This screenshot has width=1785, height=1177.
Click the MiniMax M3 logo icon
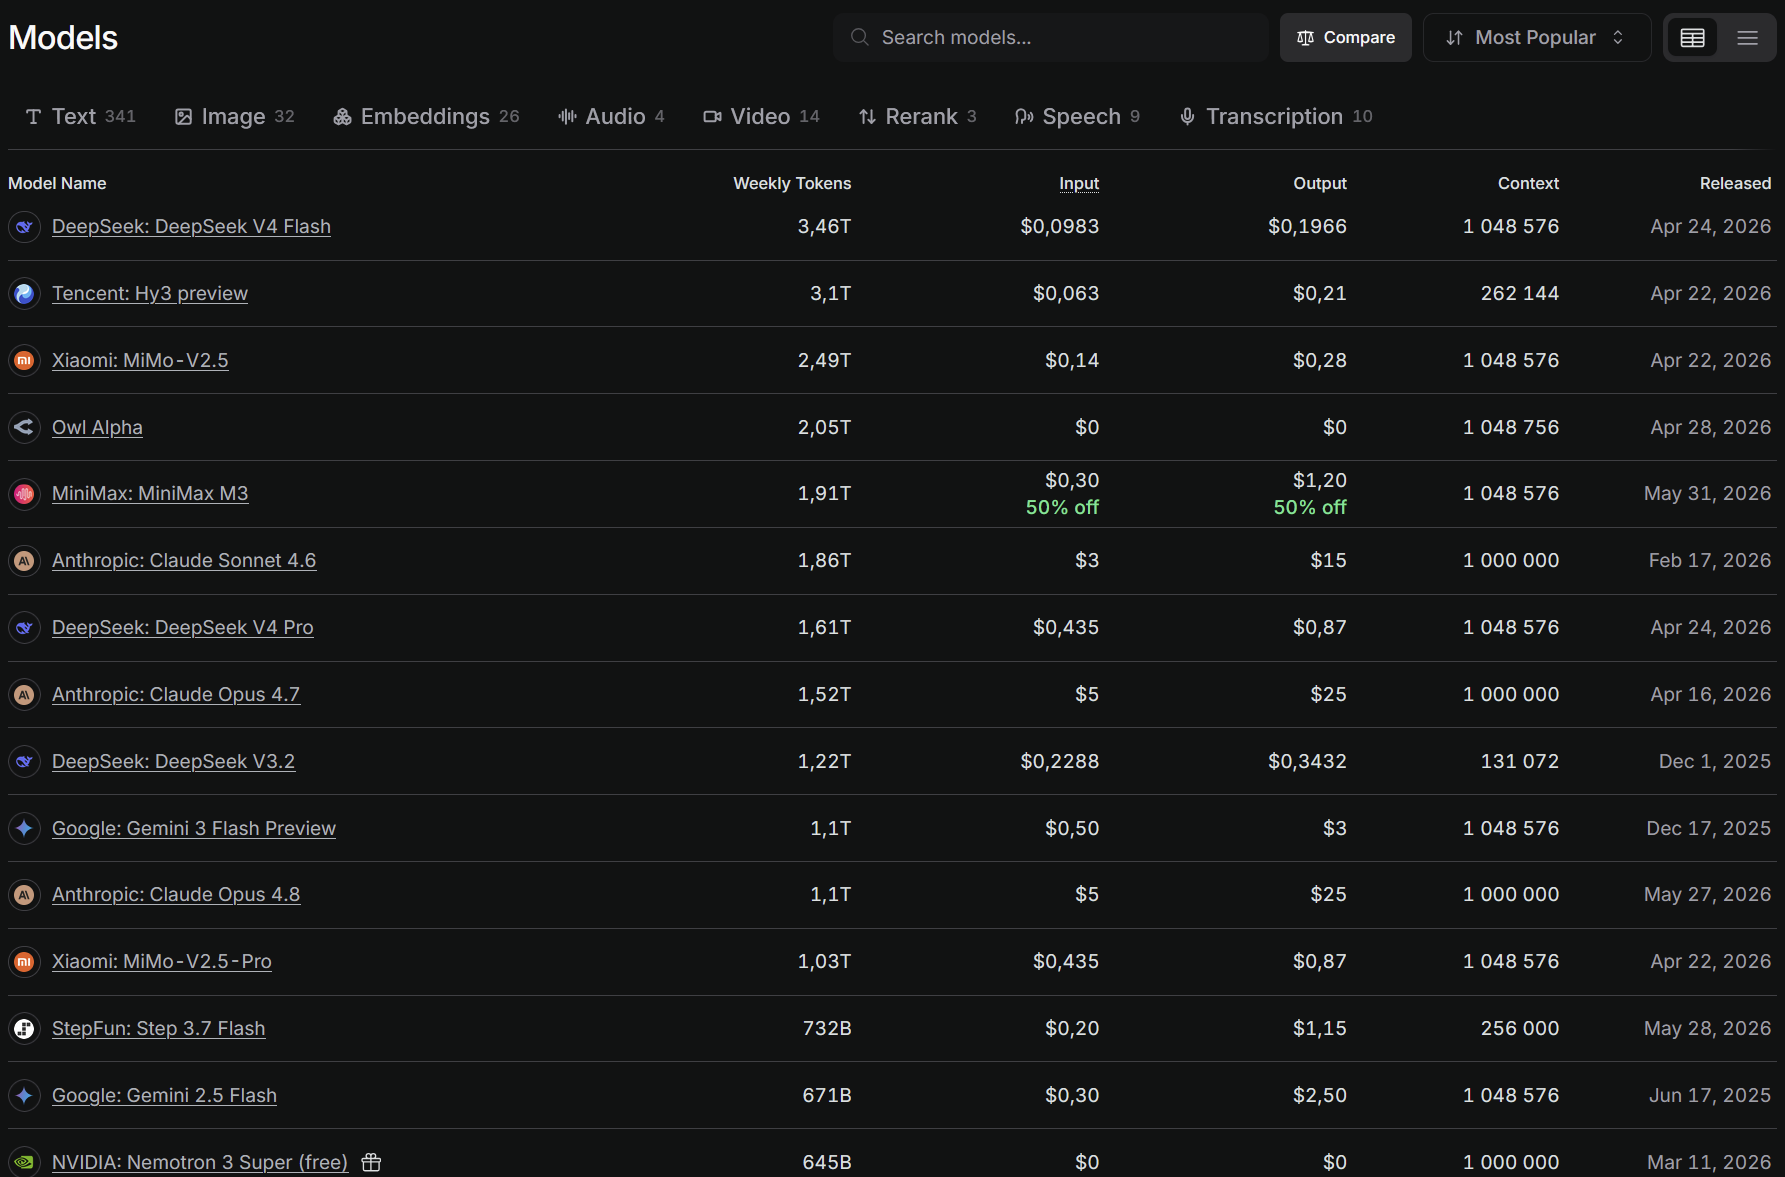24,494
